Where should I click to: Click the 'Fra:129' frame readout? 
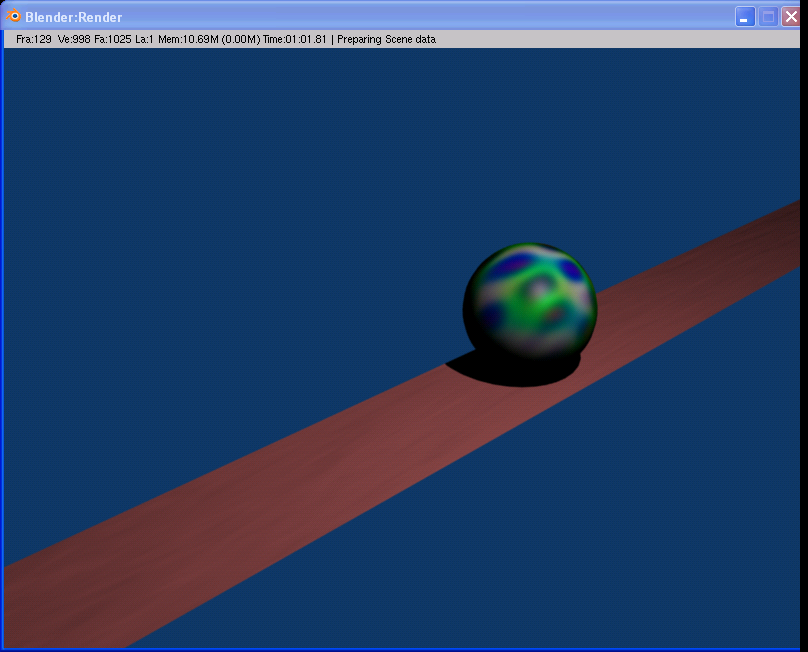(x=33, y=39)
